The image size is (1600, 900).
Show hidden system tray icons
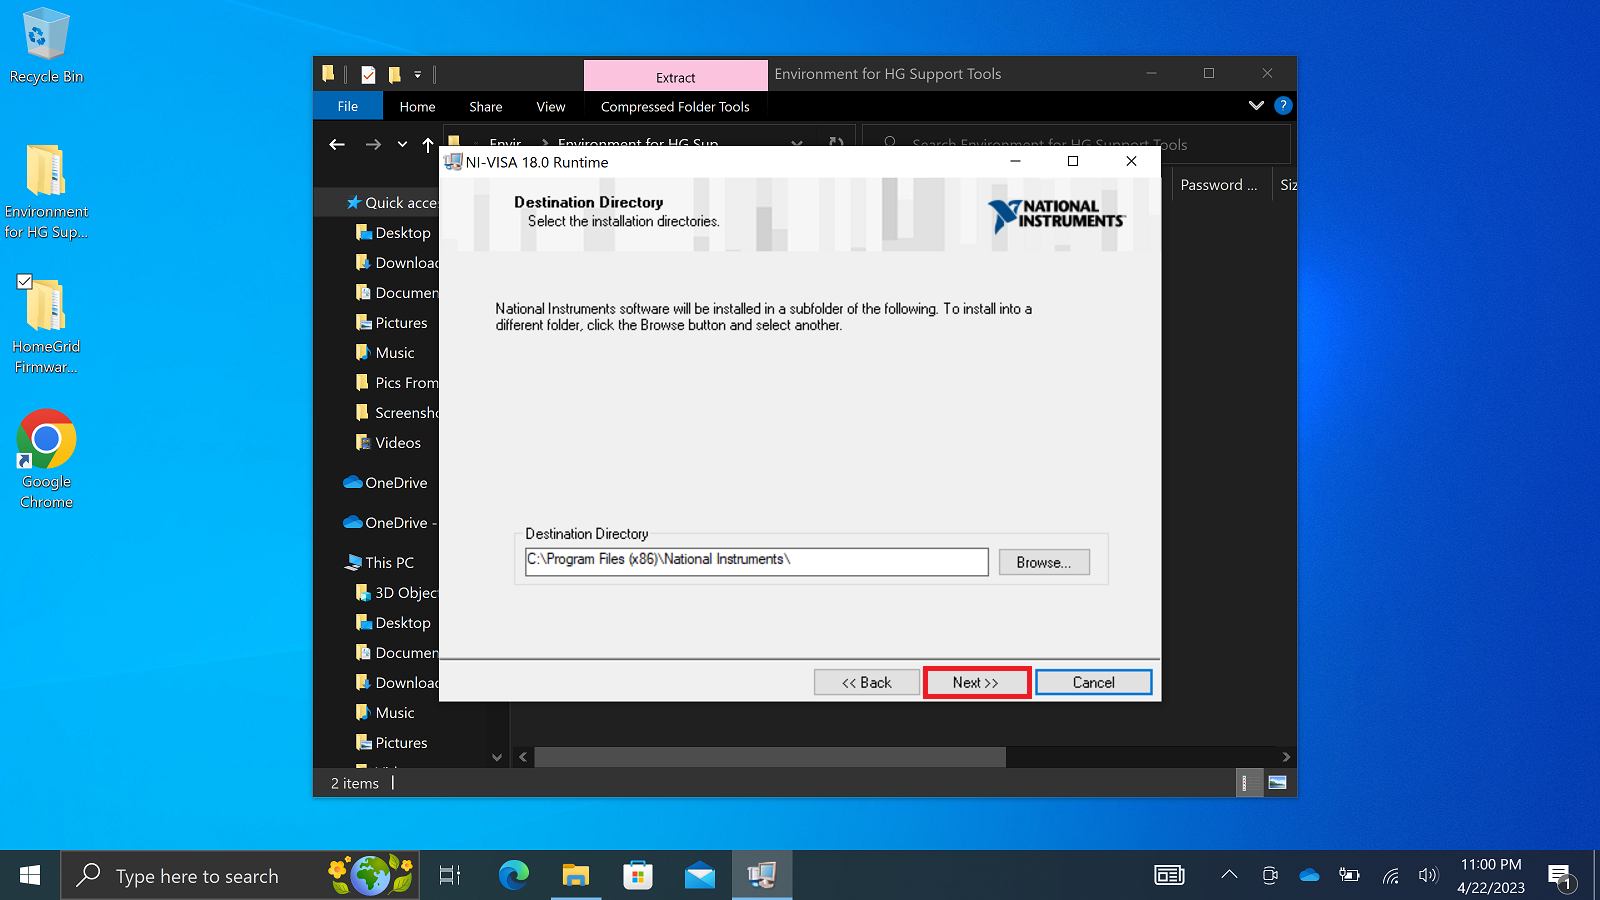(1229, 875)
